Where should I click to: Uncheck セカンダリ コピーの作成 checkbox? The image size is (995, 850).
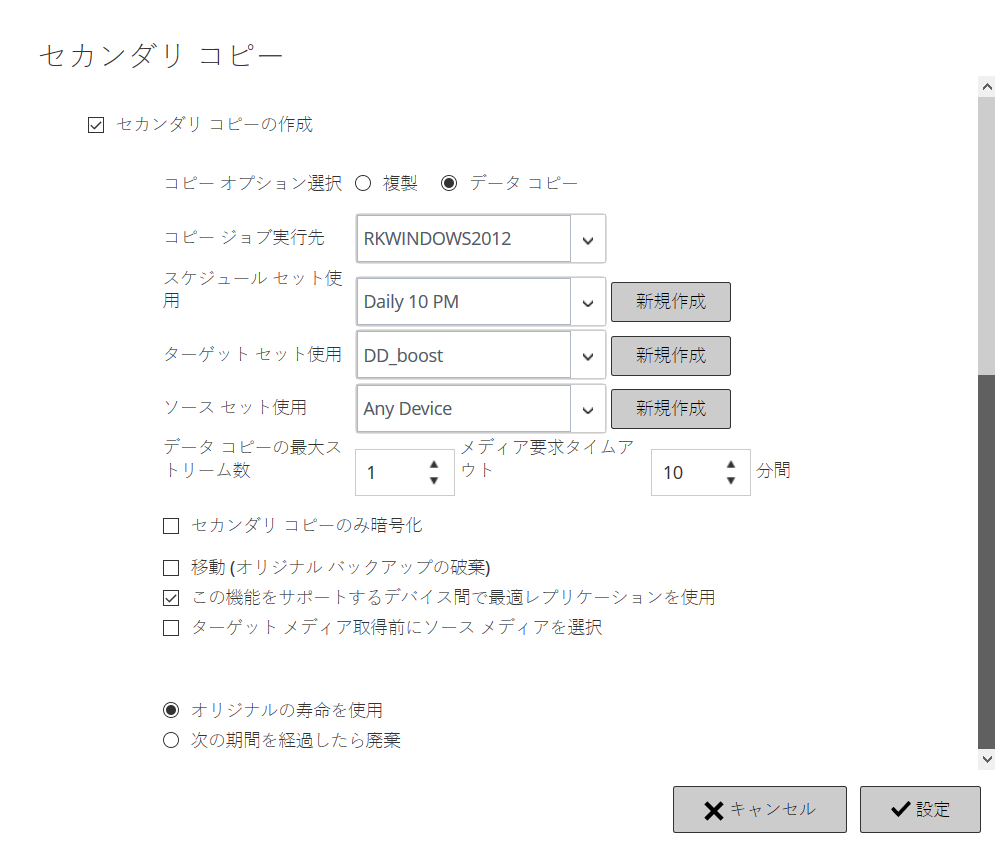97,125
